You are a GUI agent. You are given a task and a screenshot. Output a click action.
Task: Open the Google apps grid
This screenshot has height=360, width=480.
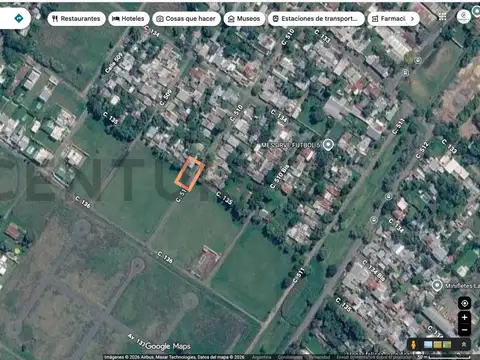[442, 17]
